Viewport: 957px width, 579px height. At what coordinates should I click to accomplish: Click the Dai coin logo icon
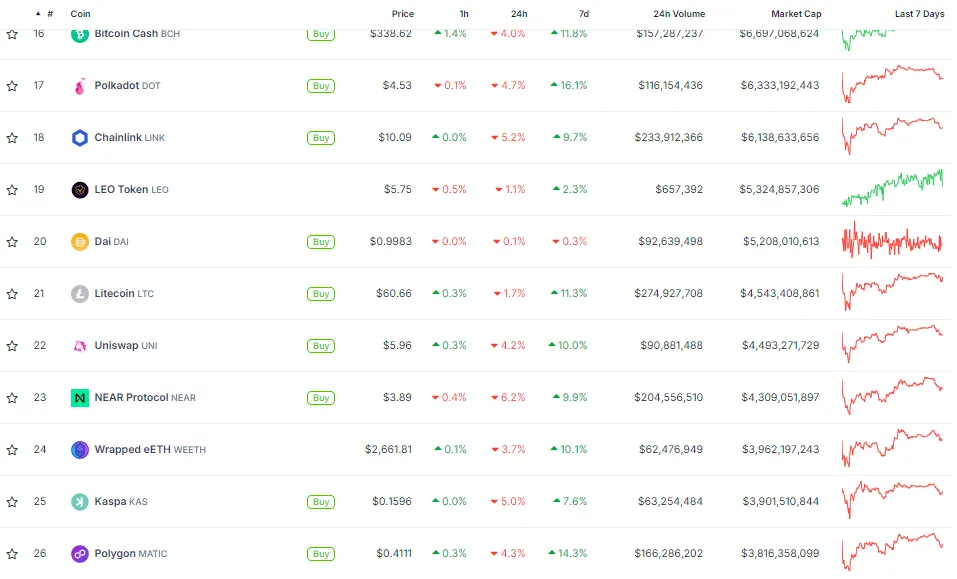click(80, 242)
